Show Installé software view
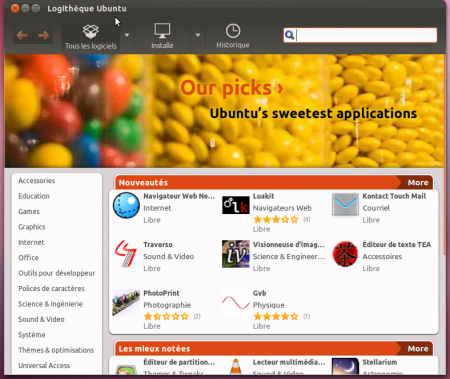 click(x=162, y=36)
